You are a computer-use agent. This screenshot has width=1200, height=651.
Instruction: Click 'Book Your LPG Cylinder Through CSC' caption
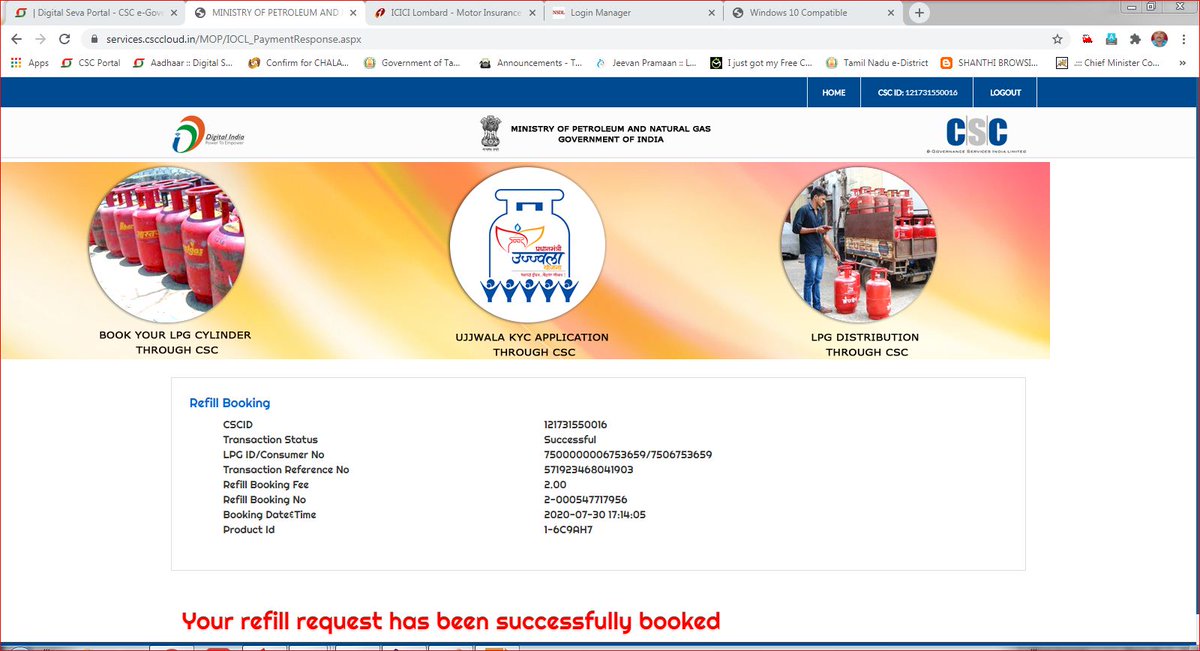[175, 343]
